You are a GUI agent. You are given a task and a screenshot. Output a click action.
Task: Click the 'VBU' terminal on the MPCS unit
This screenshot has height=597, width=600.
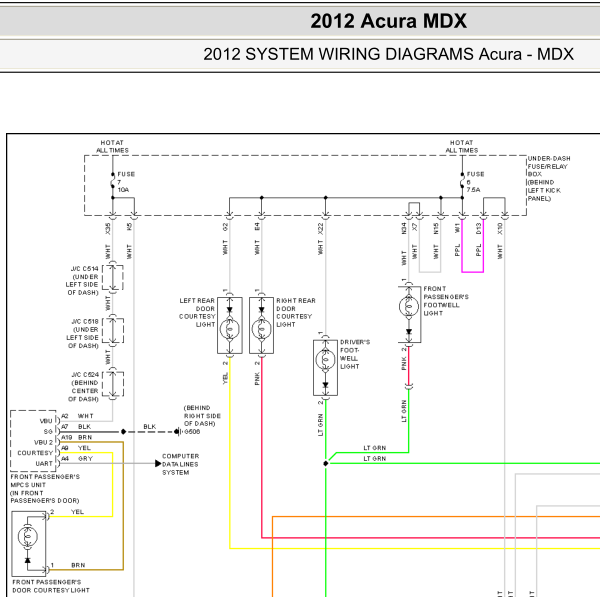tap(46, 421)
